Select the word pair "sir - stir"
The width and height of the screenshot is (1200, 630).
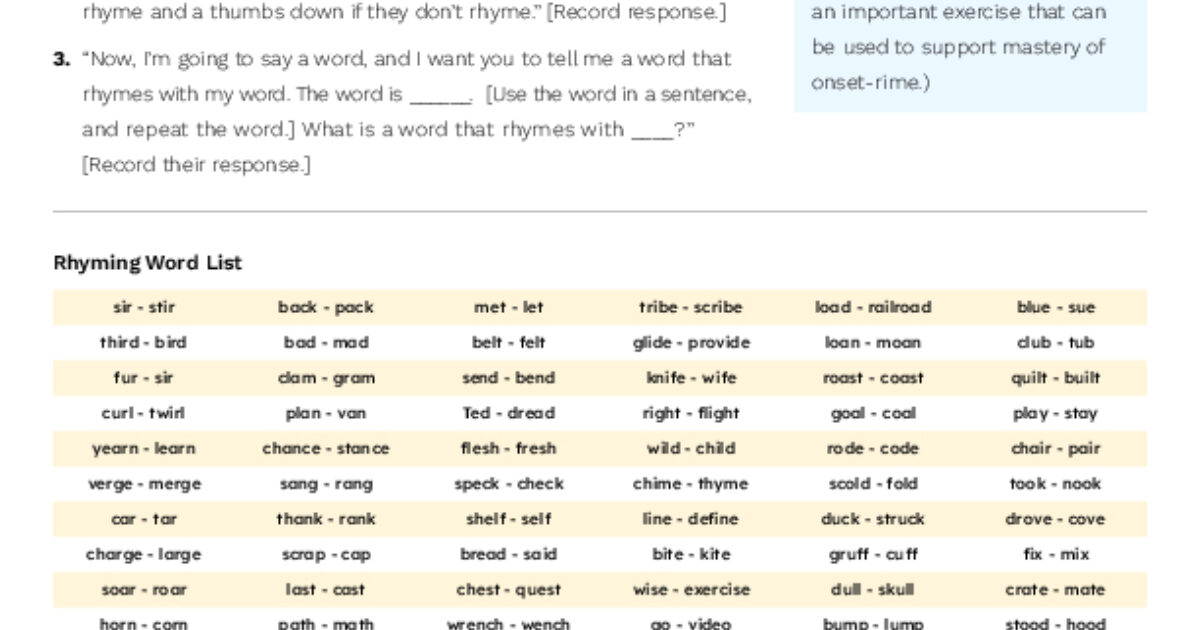click(x=142, y=307)
